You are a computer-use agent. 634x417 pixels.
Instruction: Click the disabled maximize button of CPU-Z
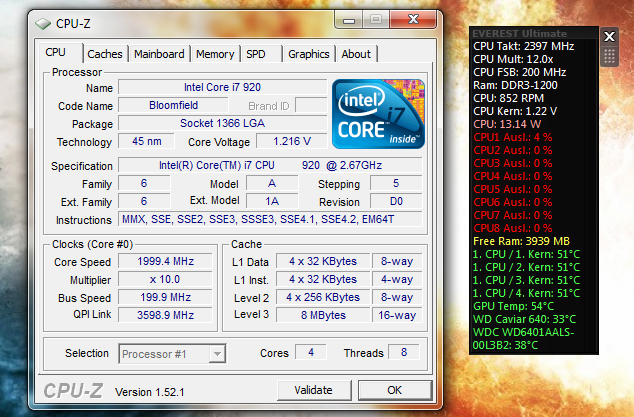pos(376,20)
